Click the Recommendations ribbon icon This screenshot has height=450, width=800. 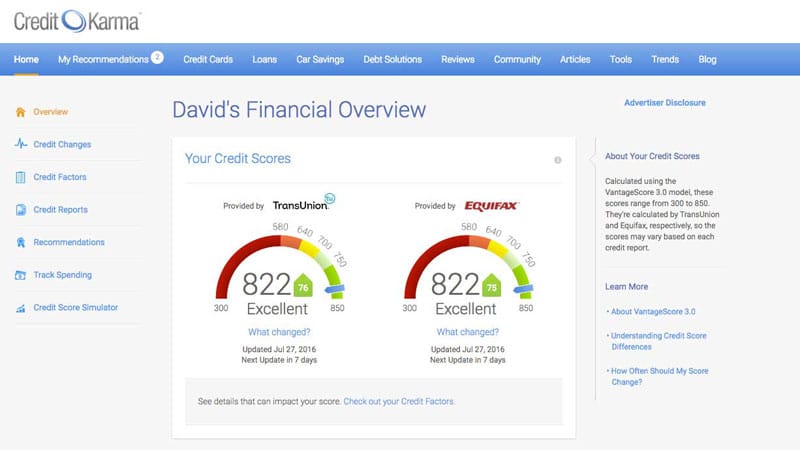[21, 242]
